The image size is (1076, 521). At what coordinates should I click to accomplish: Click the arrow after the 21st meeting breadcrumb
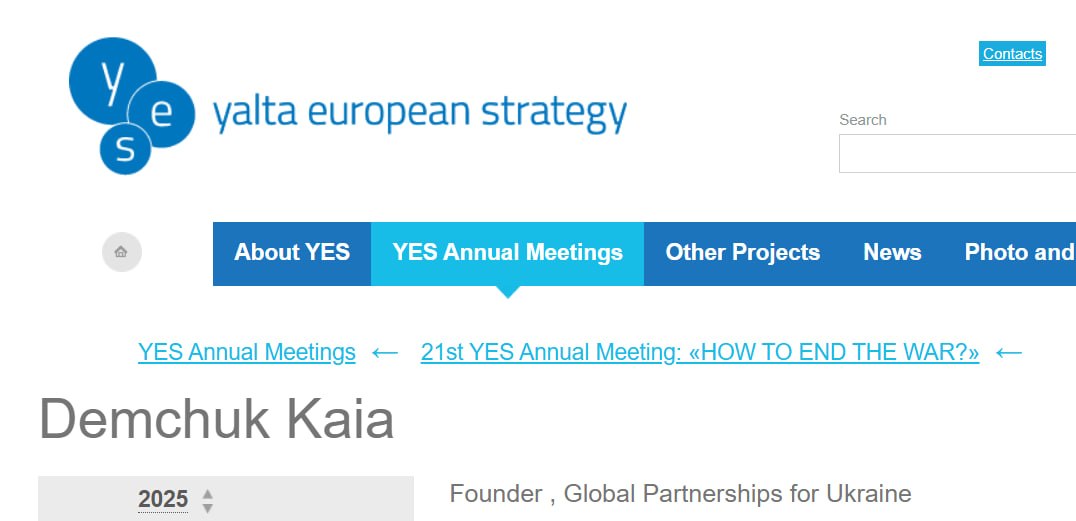click(x=1009, y=353)
